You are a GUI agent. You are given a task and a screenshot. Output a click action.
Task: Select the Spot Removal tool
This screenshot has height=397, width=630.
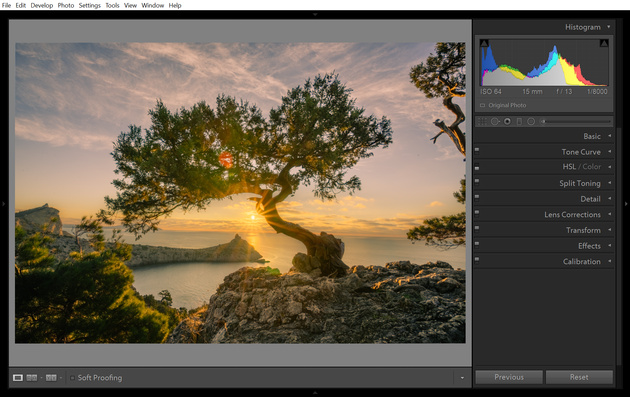coord(495,121)
